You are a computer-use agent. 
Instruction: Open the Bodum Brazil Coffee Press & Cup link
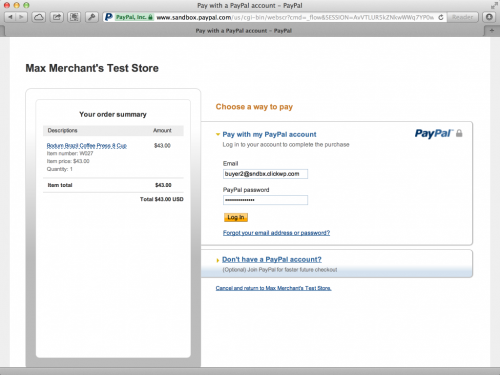tap(87, 146)
